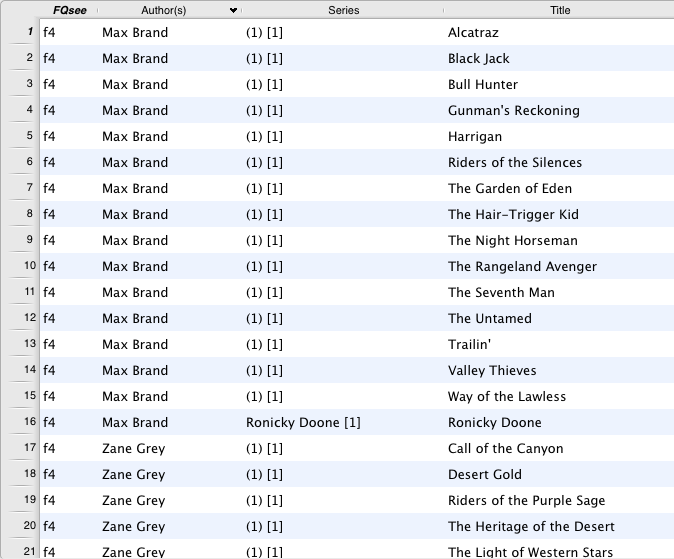Click the Gunman's Reckoning title

513,110
